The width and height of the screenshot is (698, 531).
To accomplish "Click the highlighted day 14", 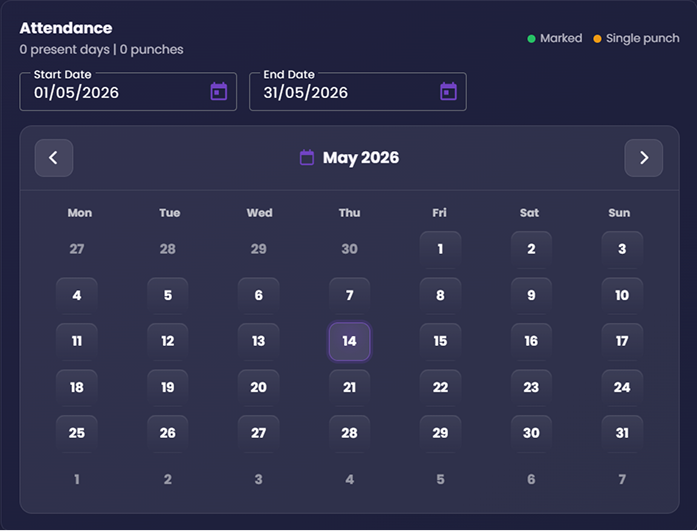I will pos(349,341).
